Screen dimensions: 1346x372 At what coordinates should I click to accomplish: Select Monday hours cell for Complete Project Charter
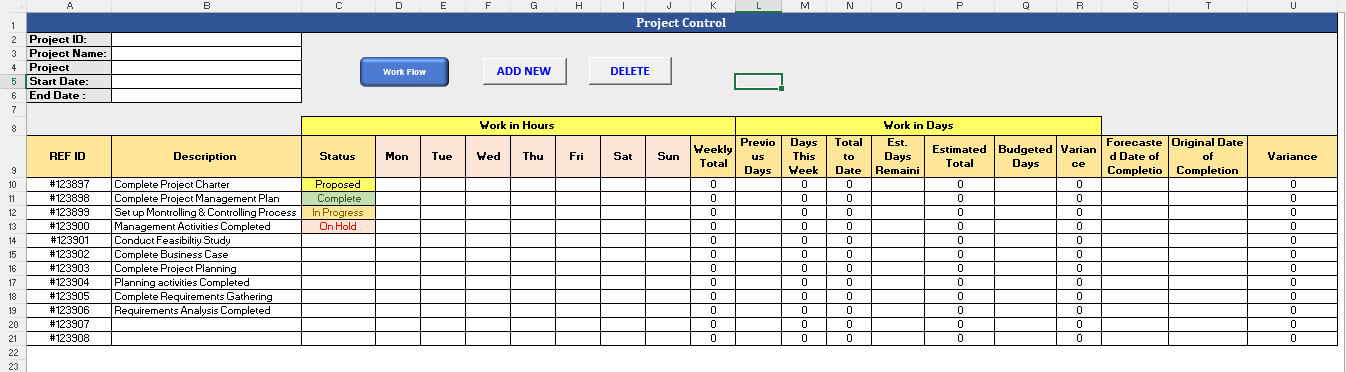click(x=398, y=184)
